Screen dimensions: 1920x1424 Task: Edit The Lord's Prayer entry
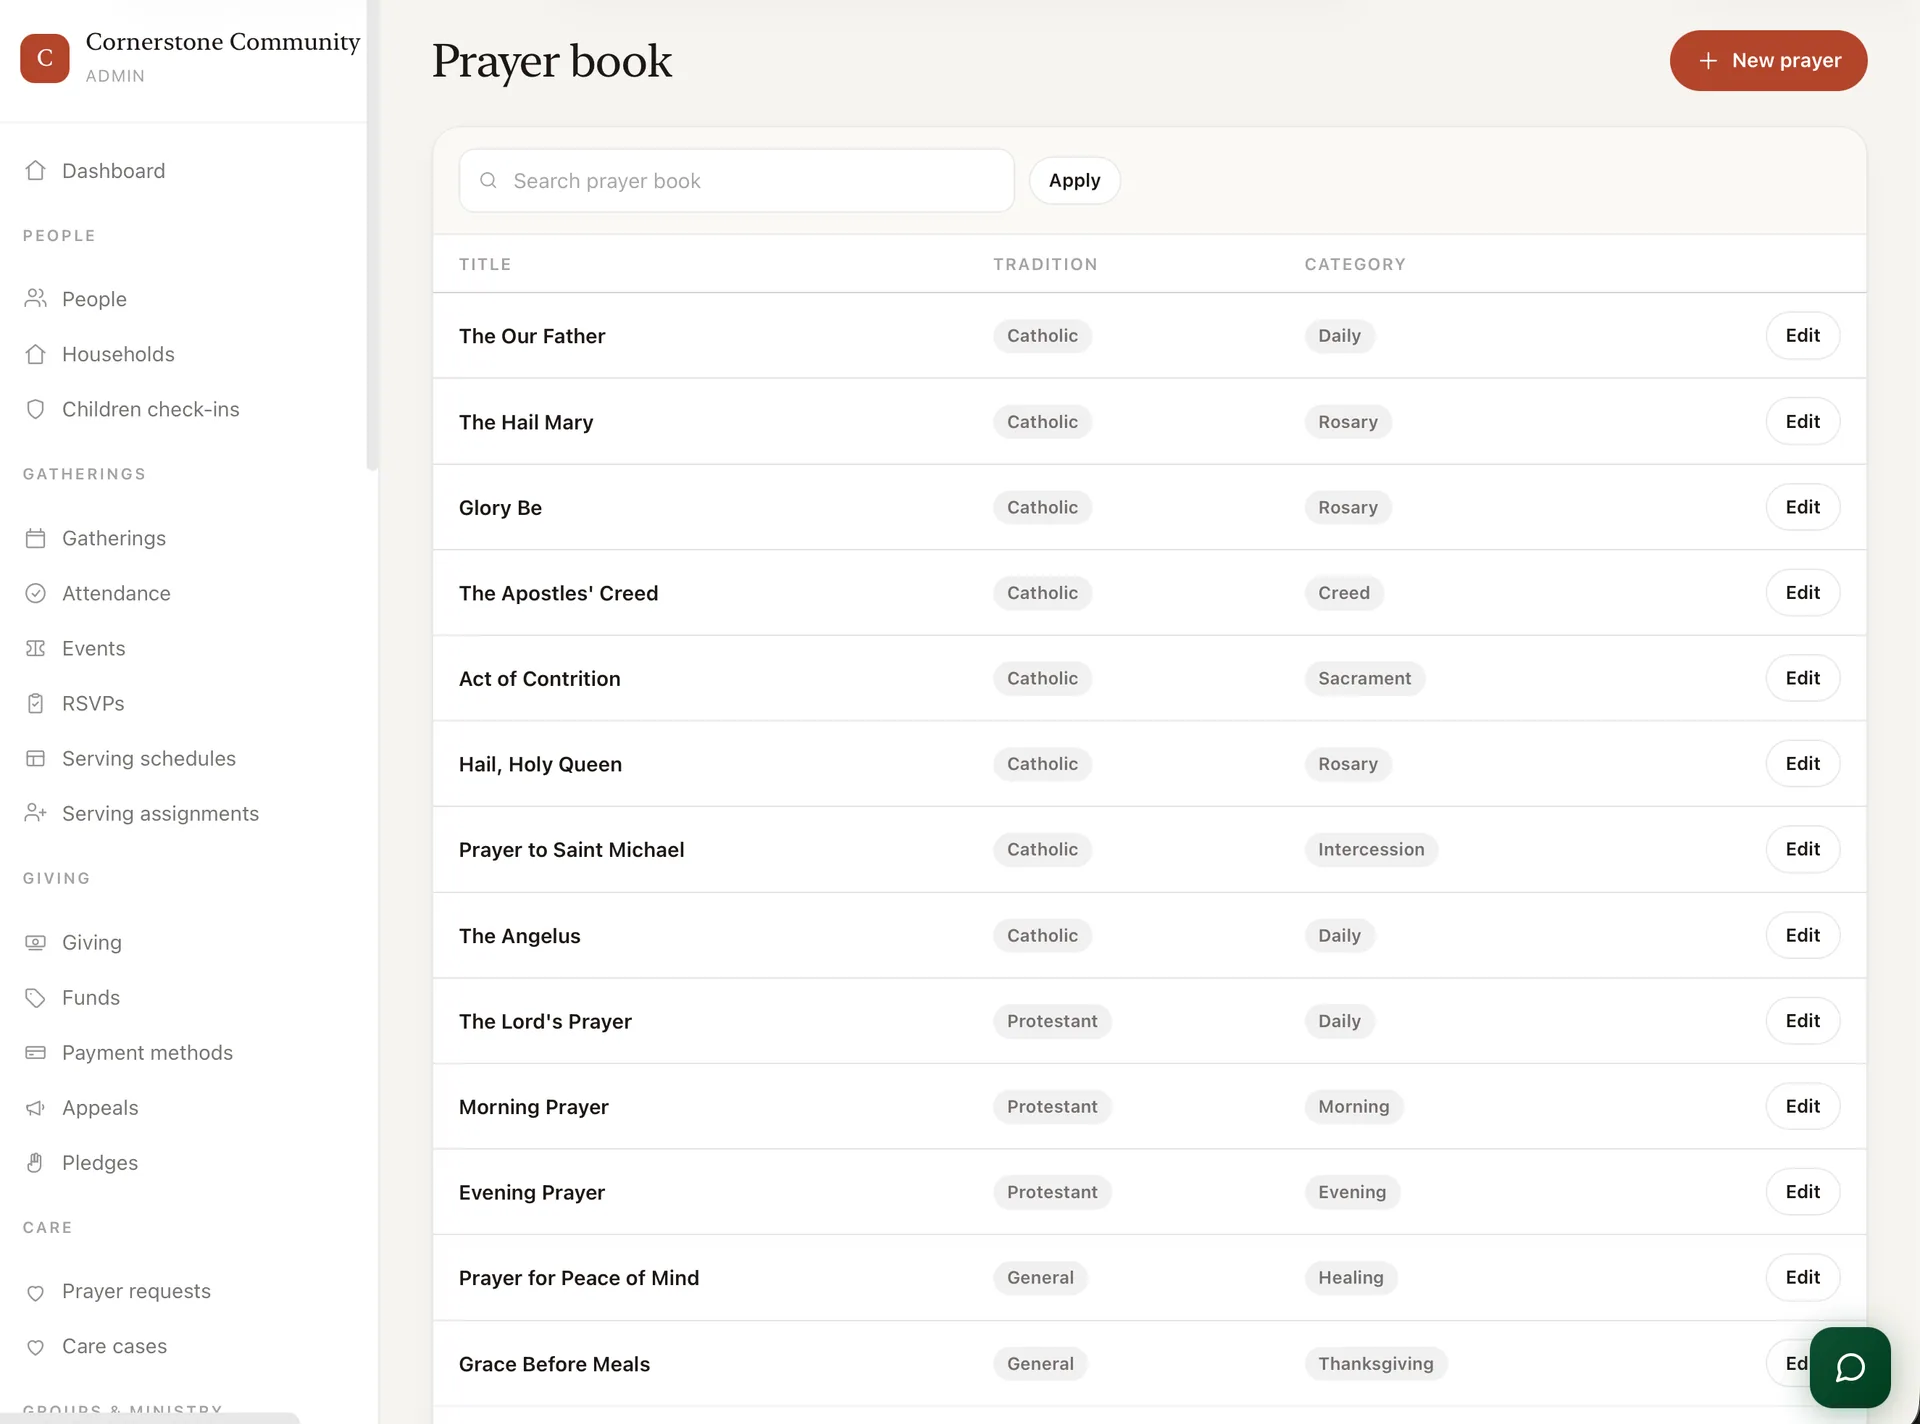[1802, 1020]
